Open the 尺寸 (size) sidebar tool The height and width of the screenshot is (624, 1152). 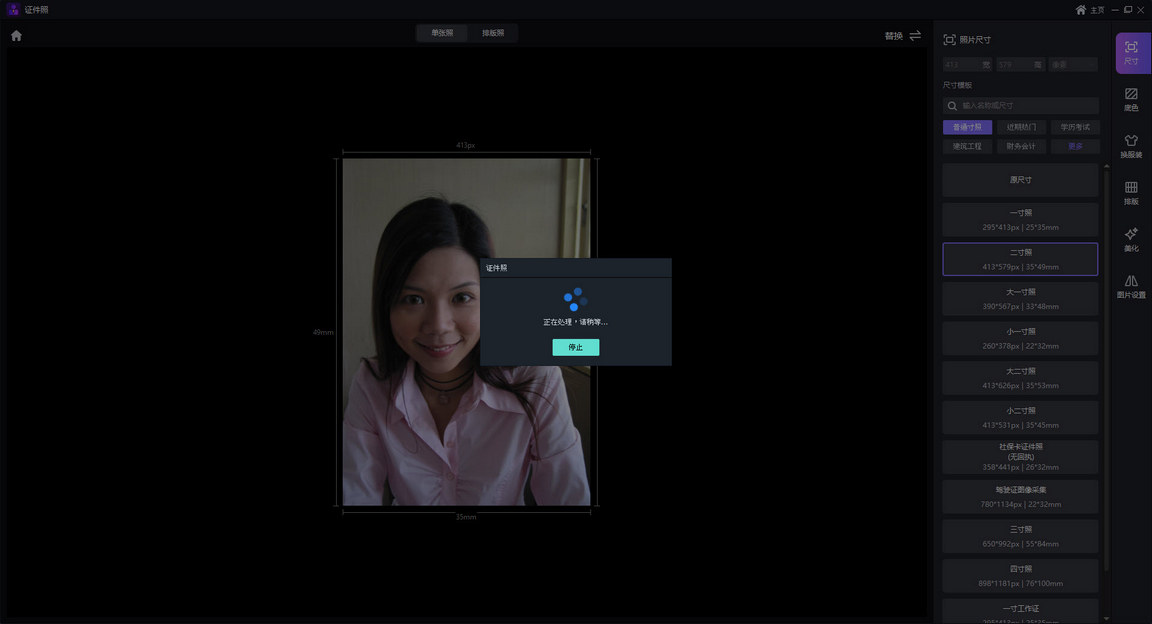1131,53
